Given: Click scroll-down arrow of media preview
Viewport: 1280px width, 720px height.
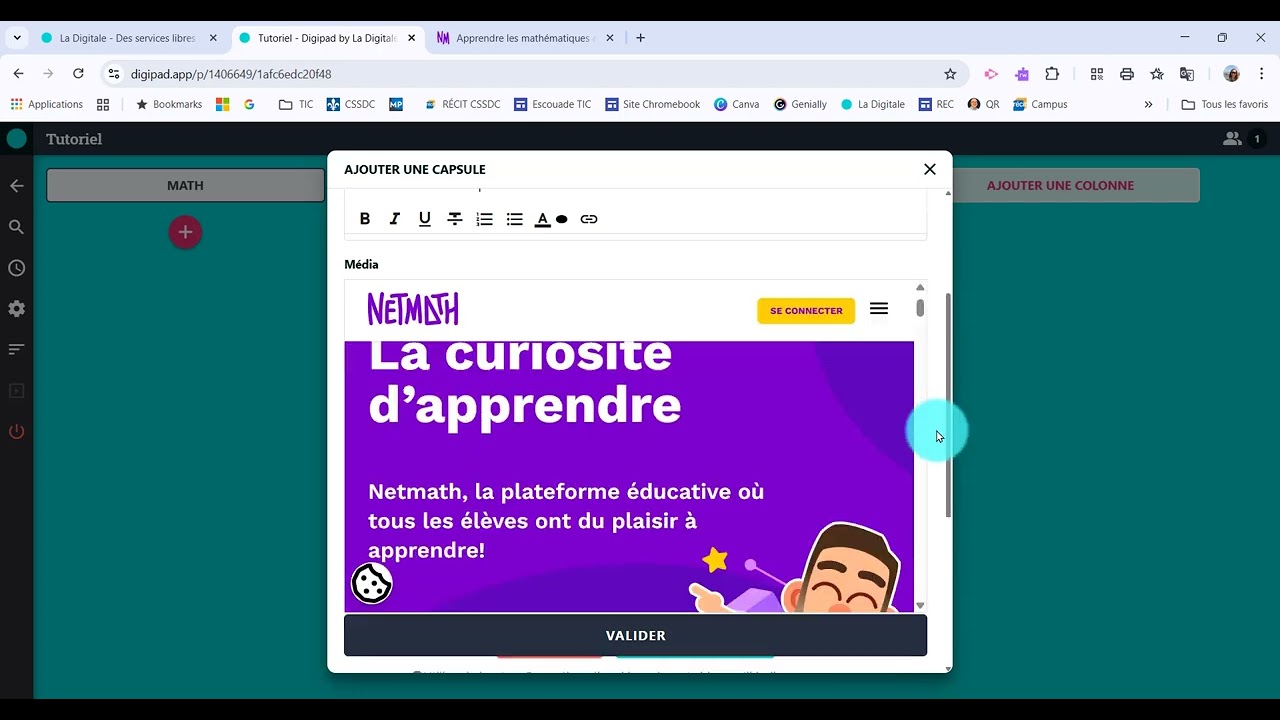Looking at the screenshot, I should [x=920, y=605].
